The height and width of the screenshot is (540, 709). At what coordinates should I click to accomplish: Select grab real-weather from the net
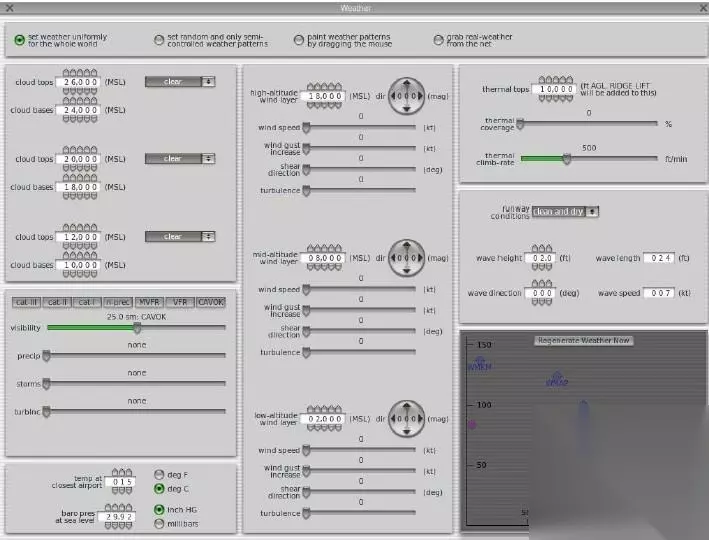(x=438, y=40)
